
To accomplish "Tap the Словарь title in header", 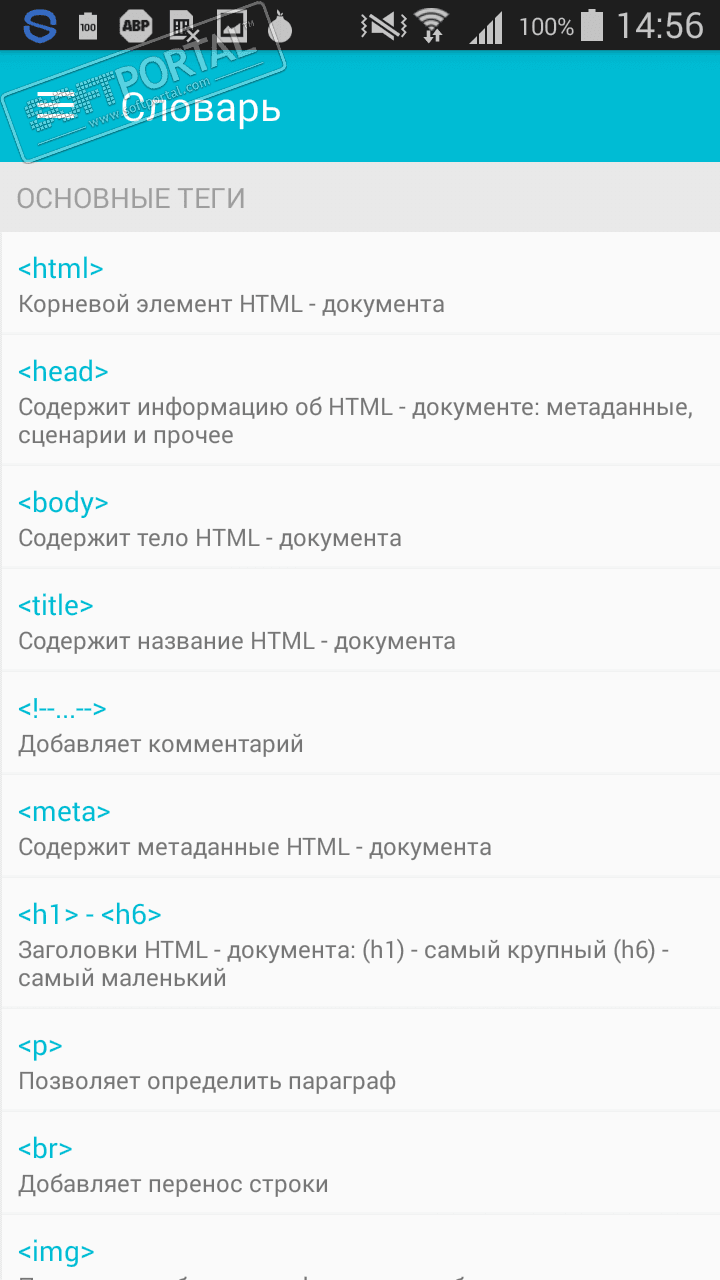I will click(200, 107).
